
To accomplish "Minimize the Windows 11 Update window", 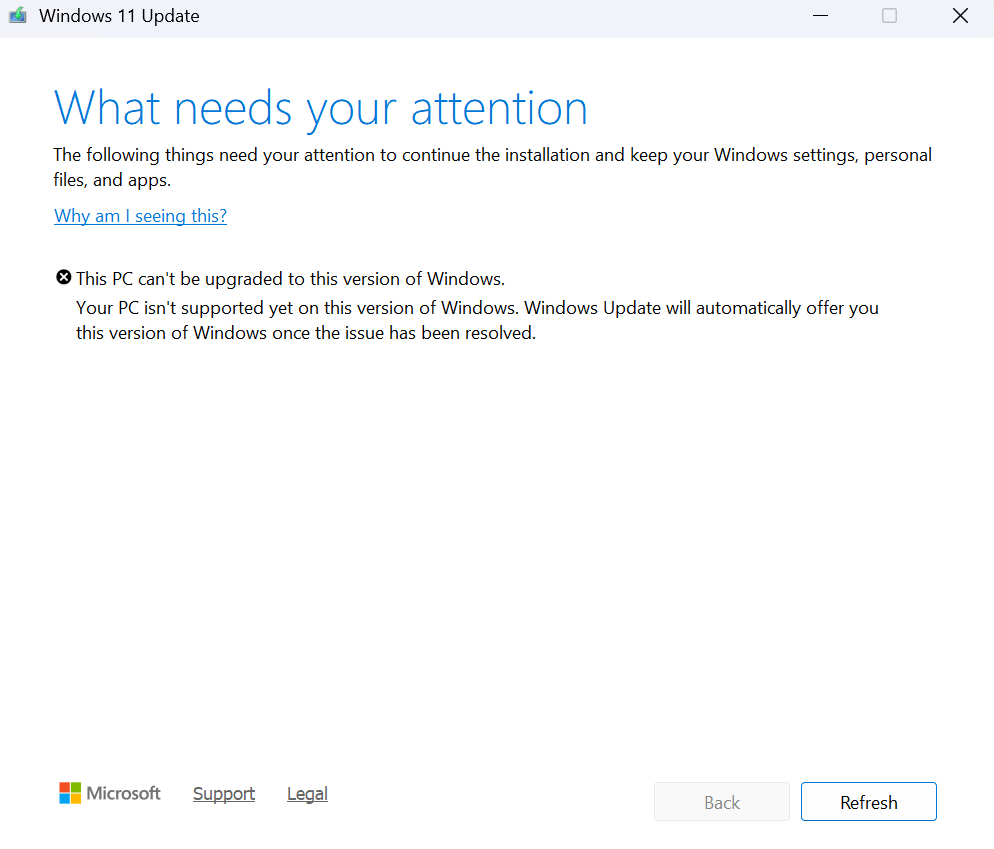I will pyautogui.click(x=820, y=16).
